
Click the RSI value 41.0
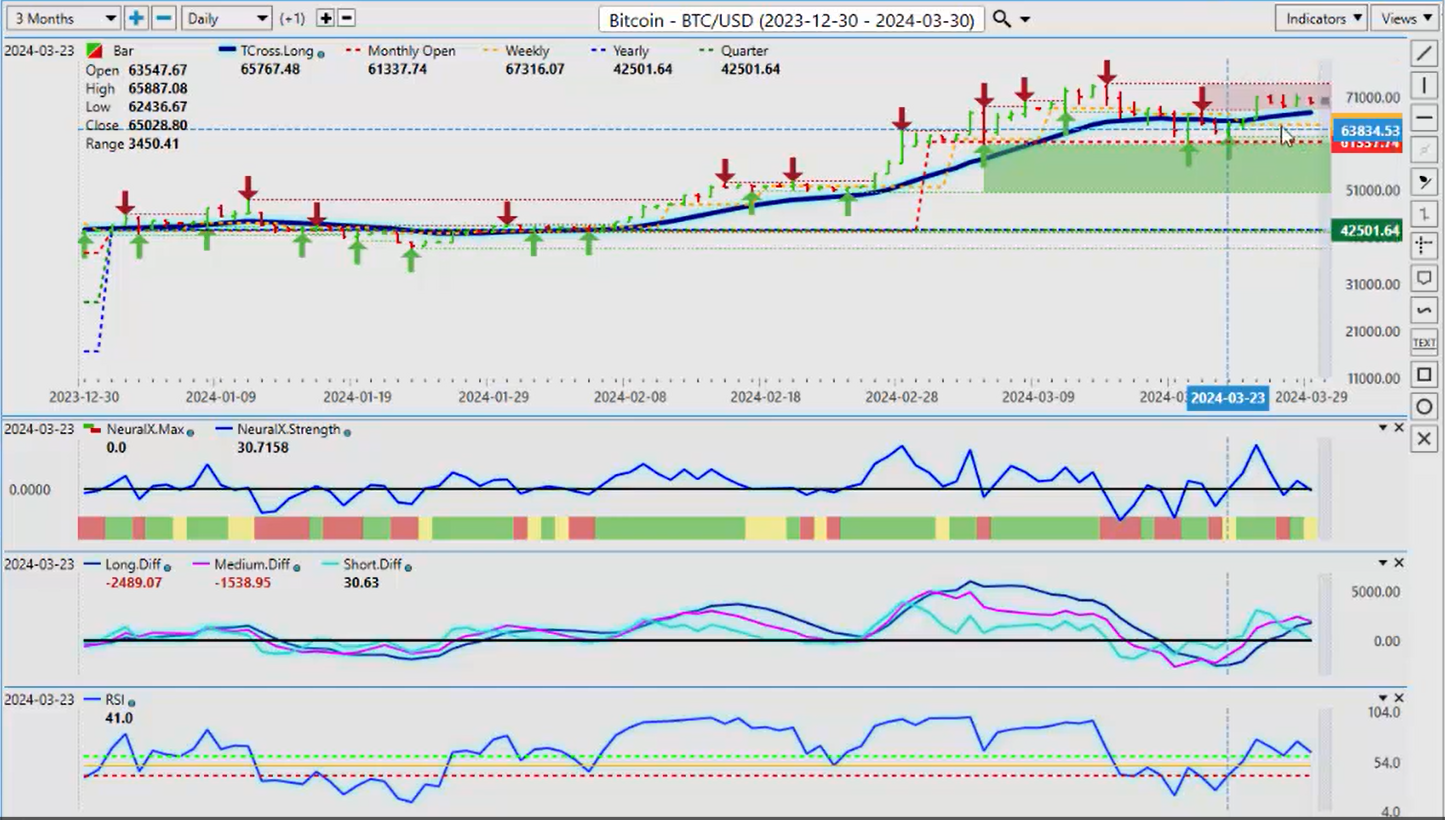[117, 718]
